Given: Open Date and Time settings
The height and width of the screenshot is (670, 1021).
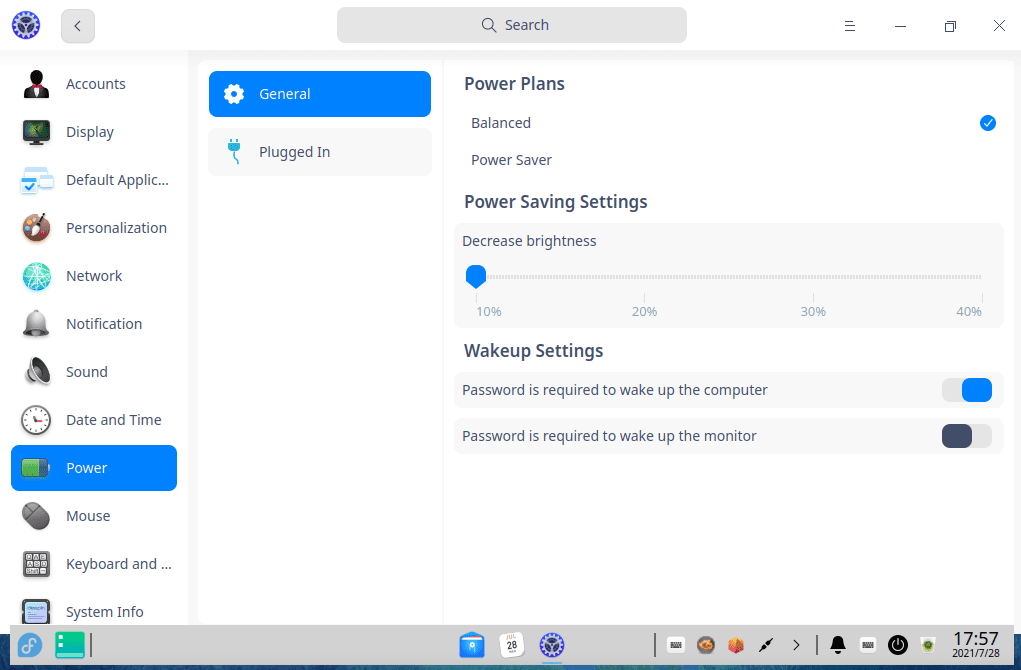Looking at the screenshot, I should pyautogui.click(x=94, y=420).
